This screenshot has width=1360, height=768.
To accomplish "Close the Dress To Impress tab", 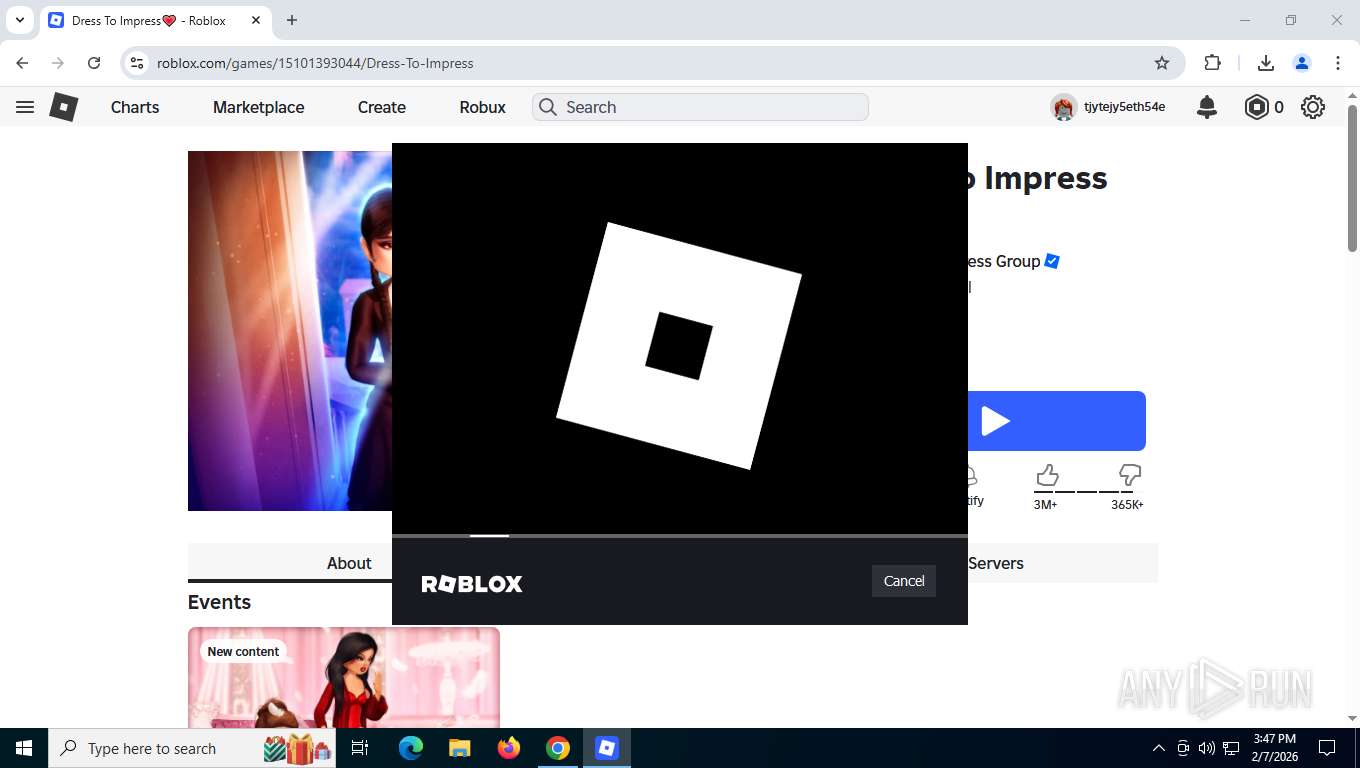I will pyautogui.click(x=256, y=20).
